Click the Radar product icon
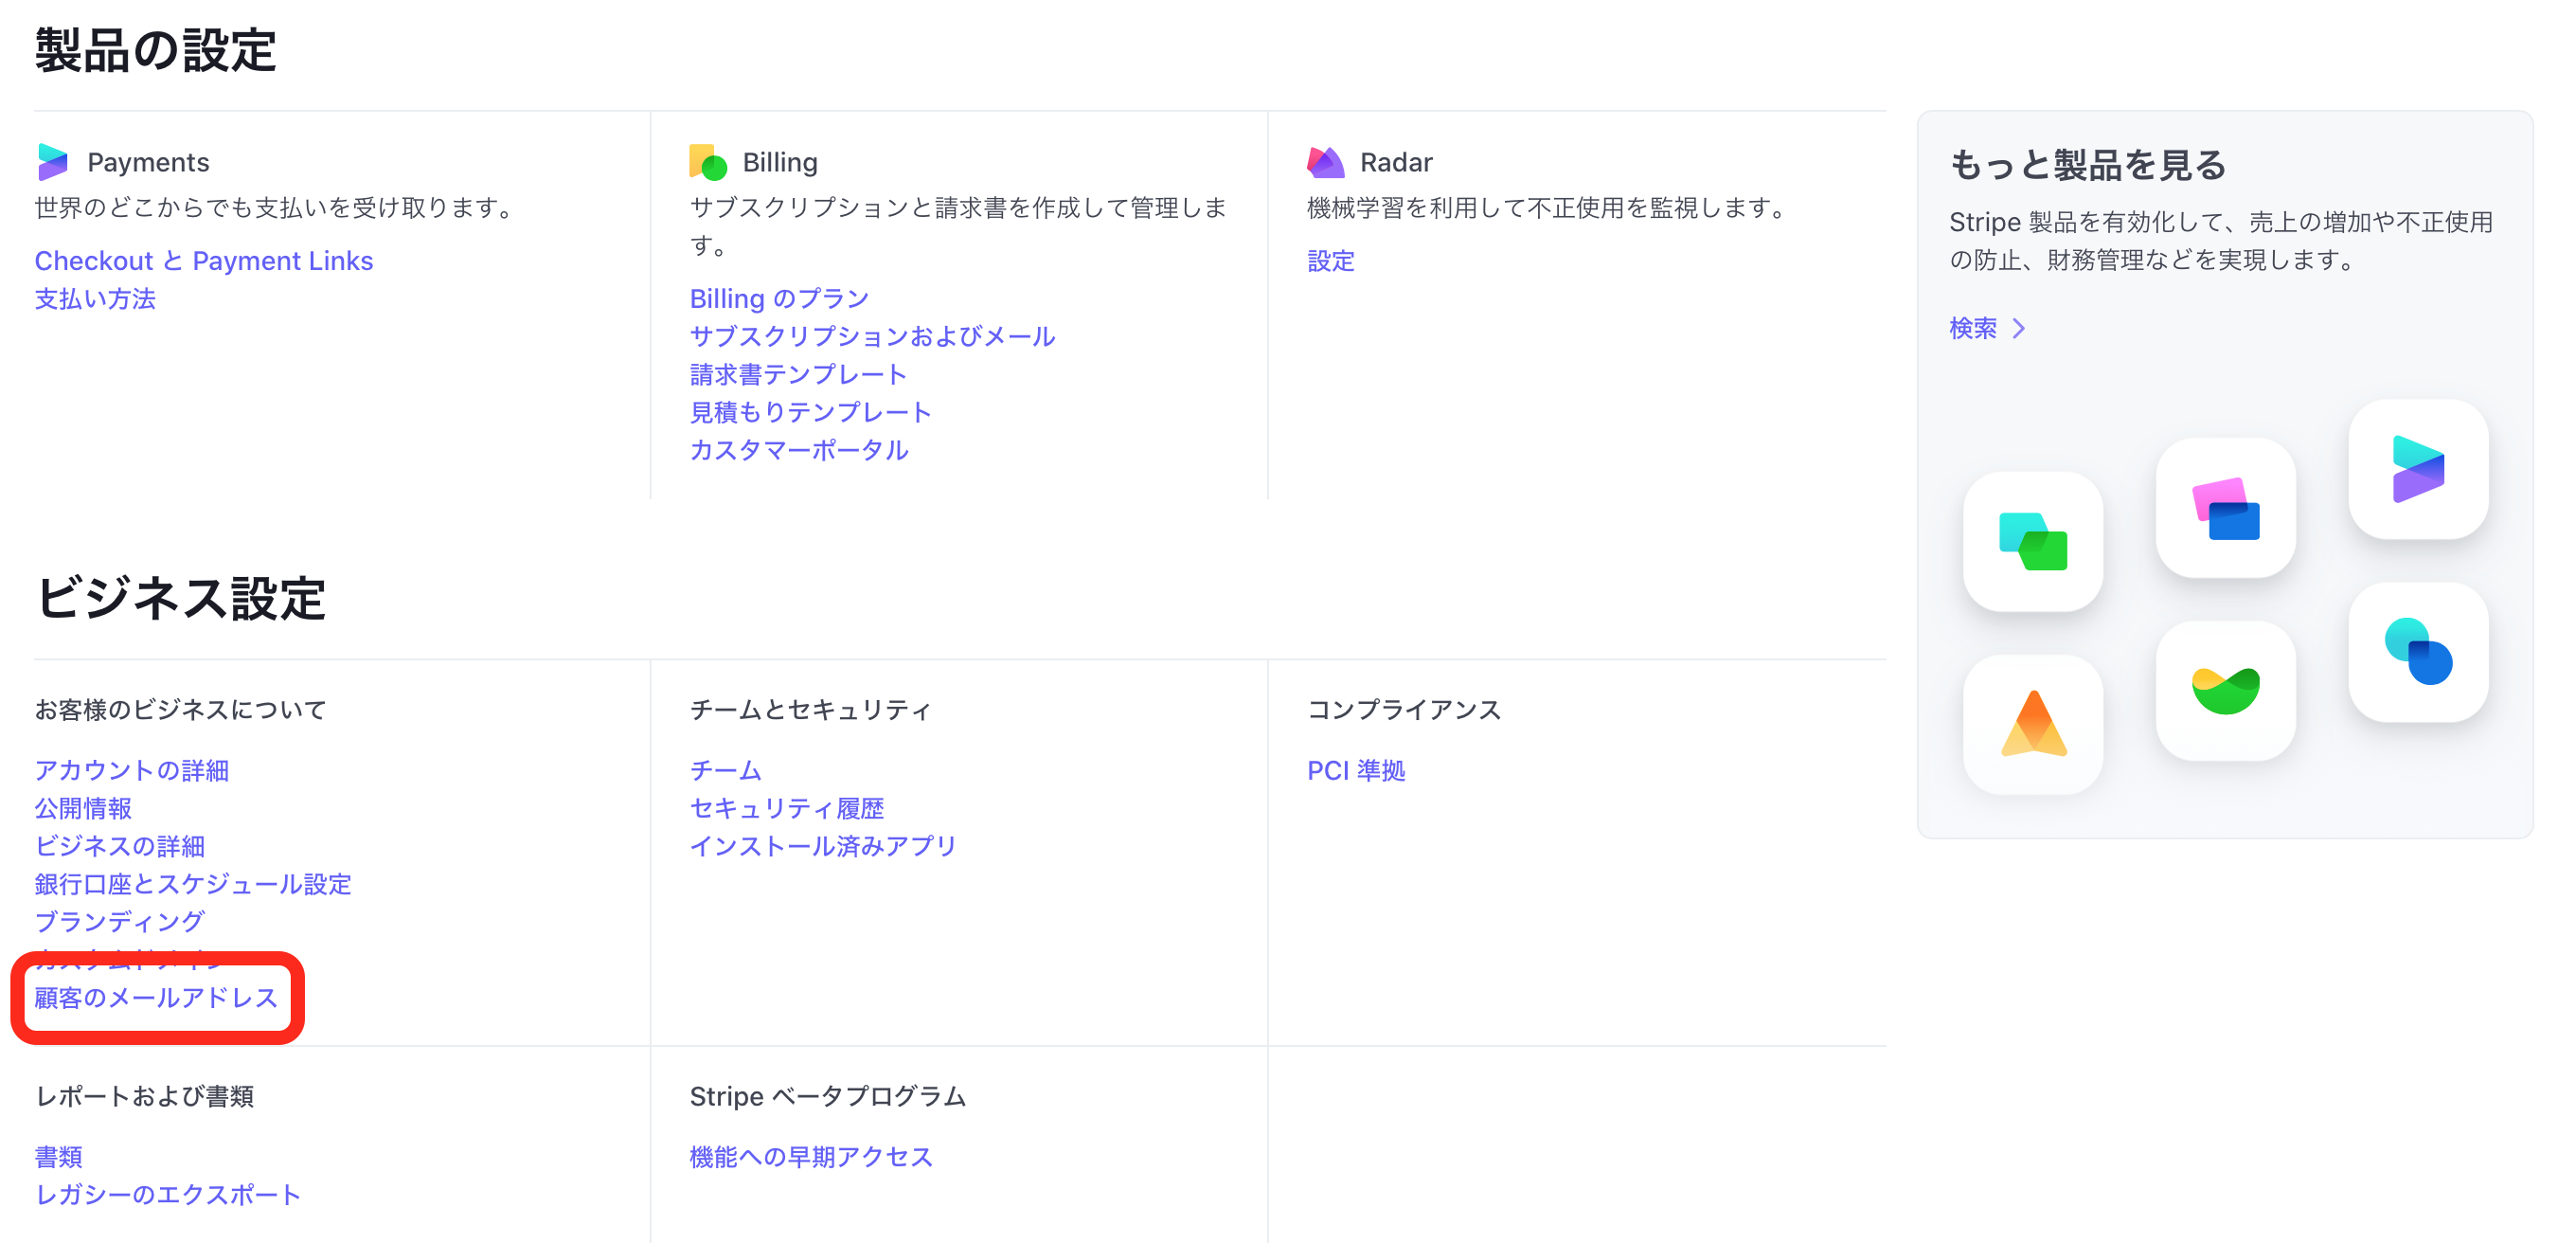Screen dimensions: 2576x1243 1325,162
